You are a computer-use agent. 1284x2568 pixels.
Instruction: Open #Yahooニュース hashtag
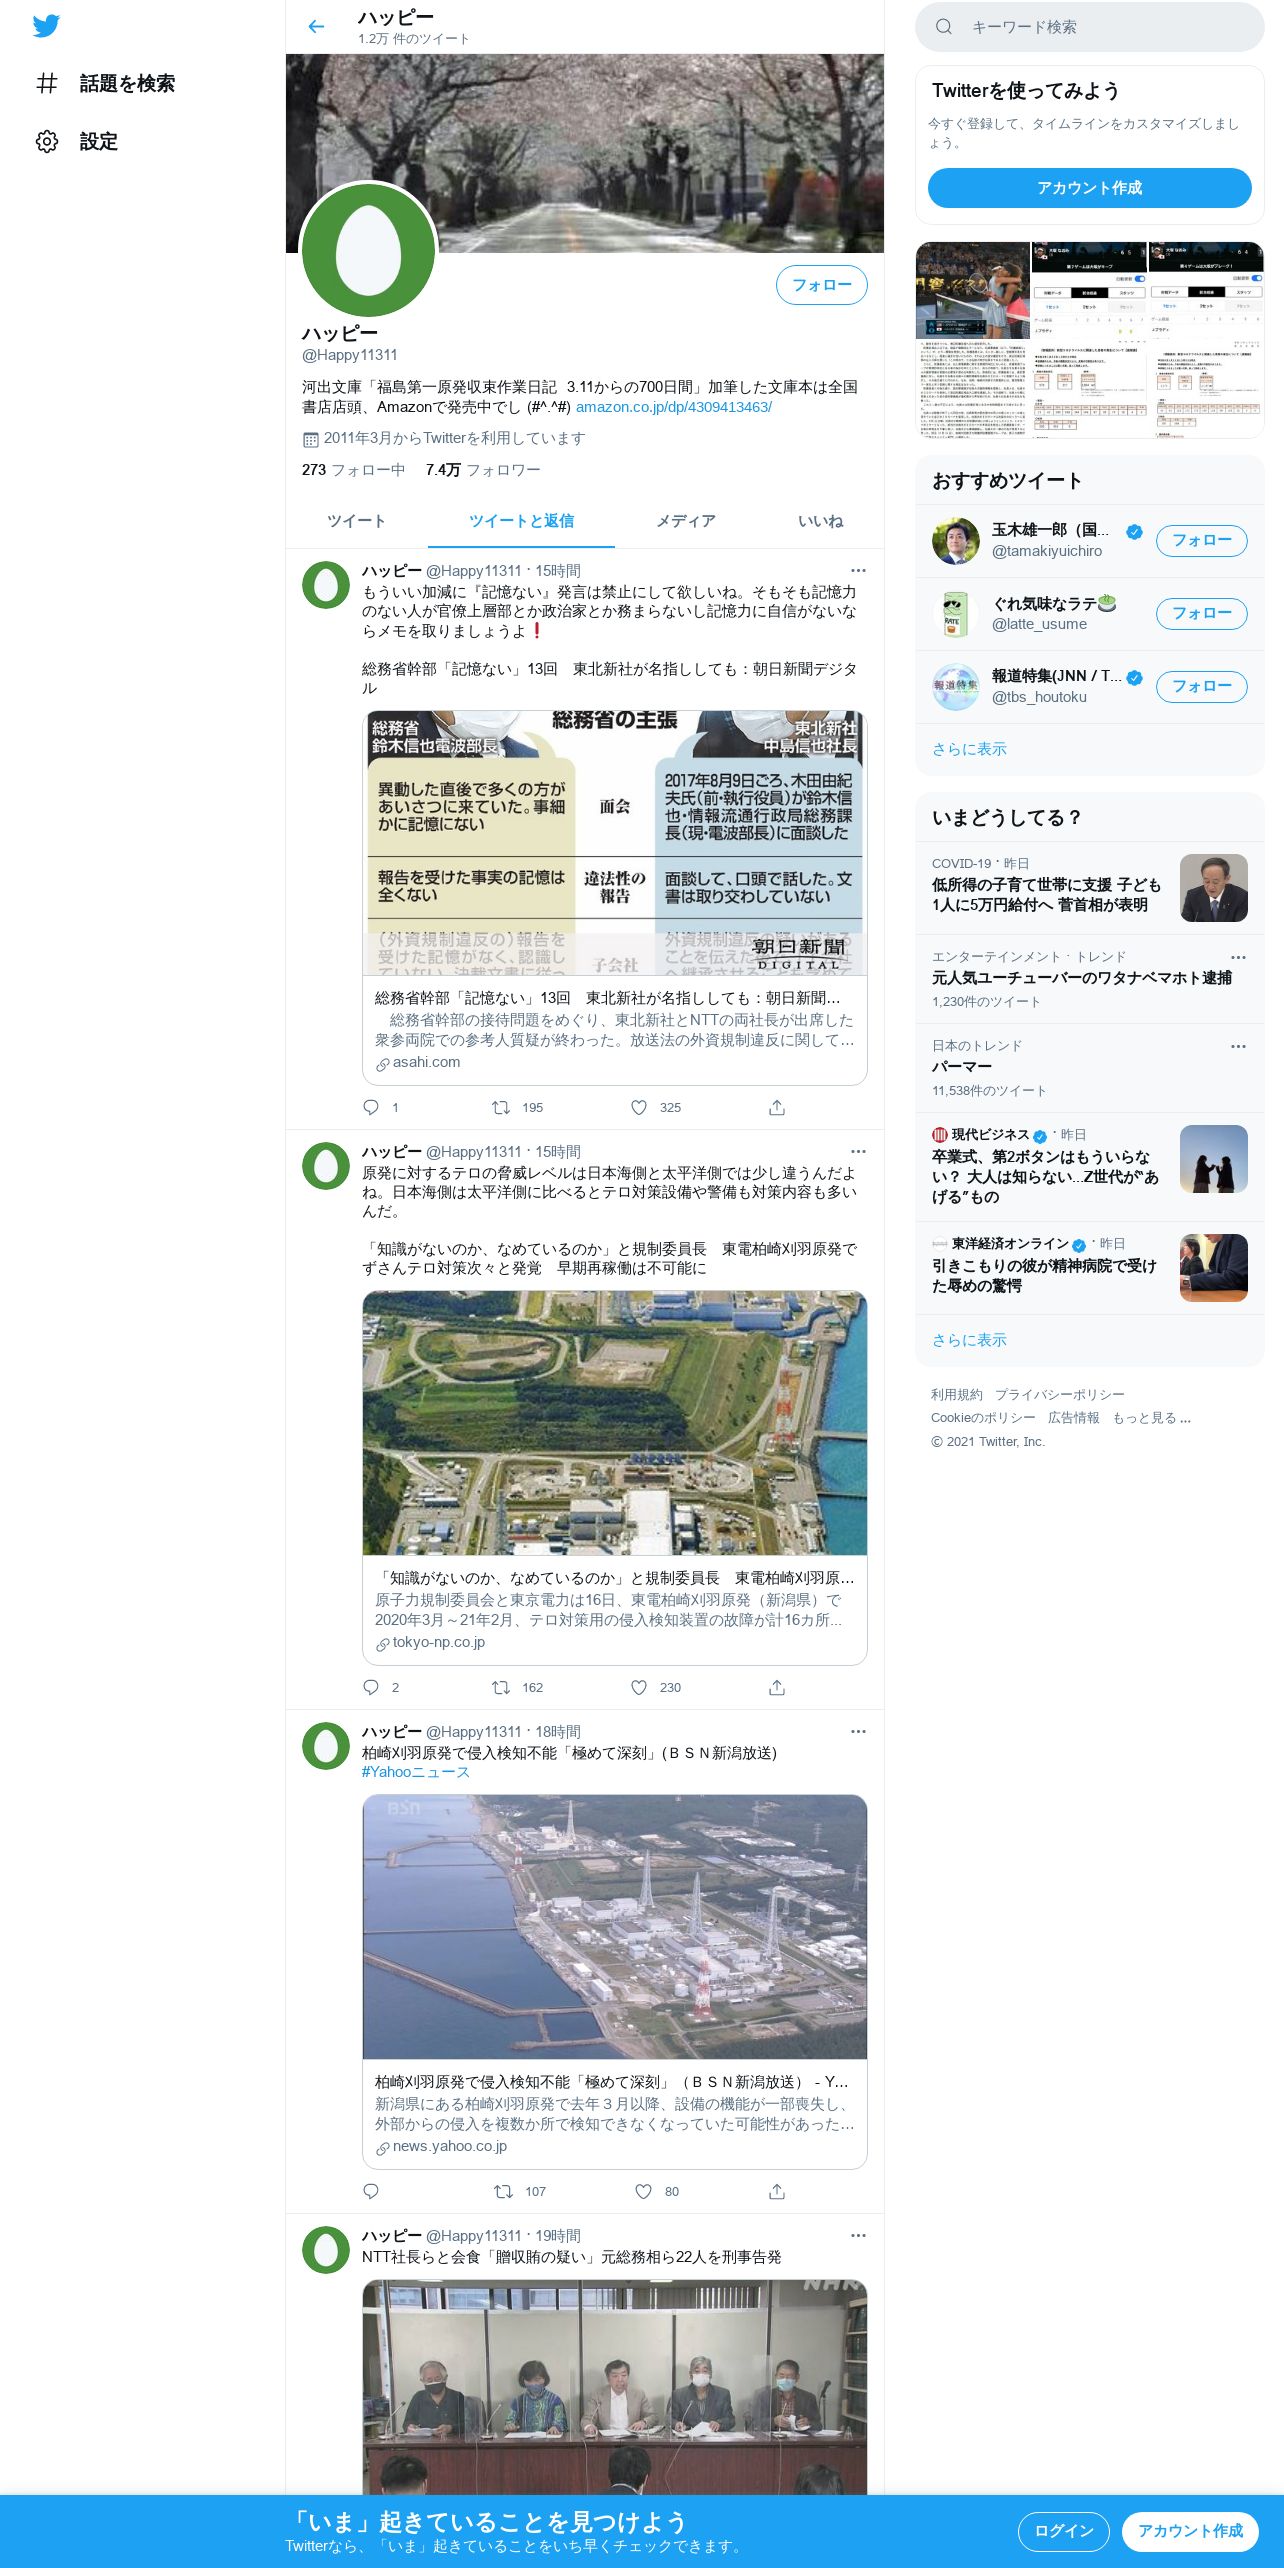(x=415, y=1772)
